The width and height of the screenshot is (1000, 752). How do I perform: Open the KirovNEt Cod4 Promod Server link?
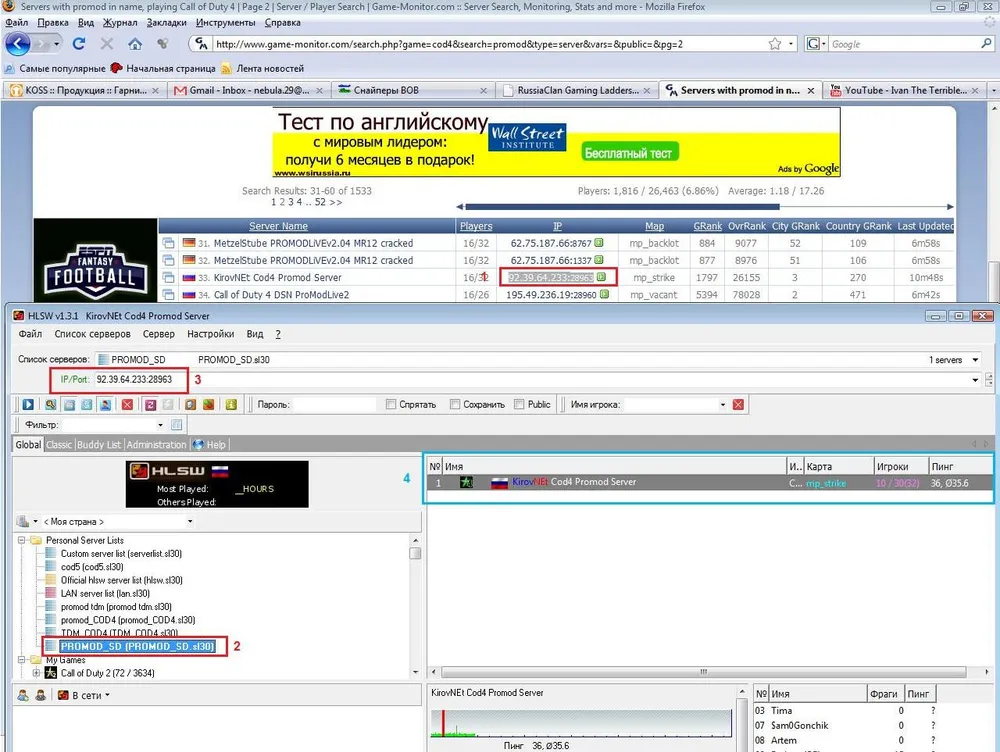pyautogui.click(x=277, y=277)
